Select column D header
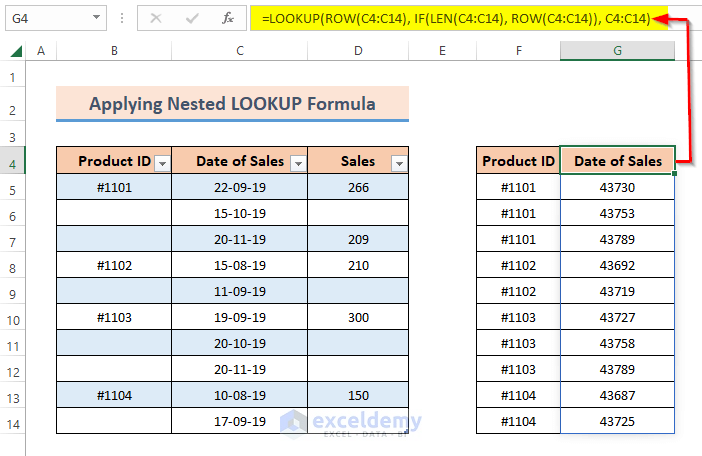 [358, 51]
